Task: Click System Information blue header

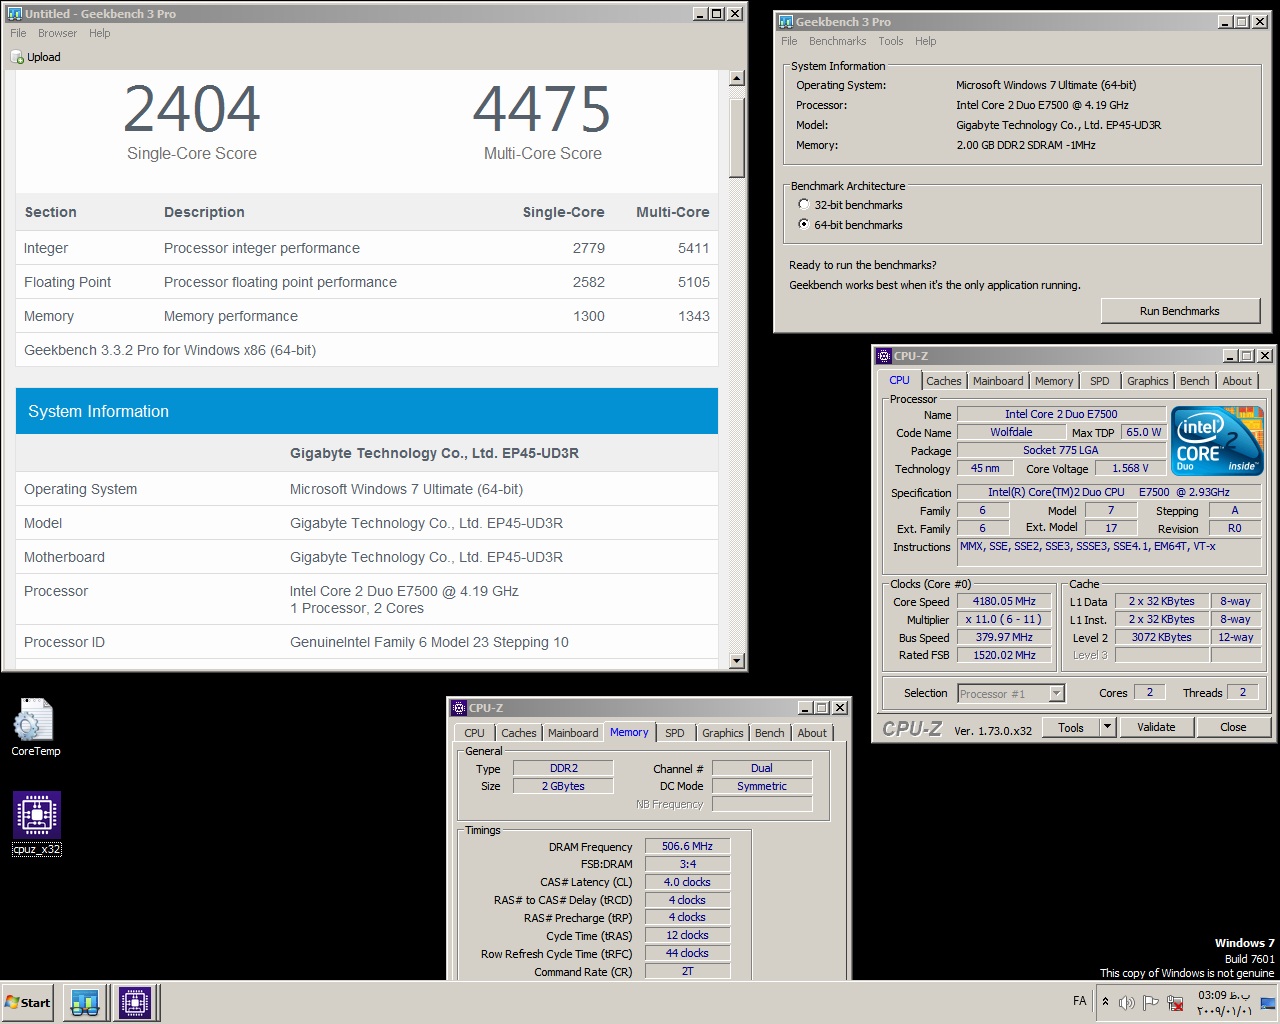Action: 367,411
